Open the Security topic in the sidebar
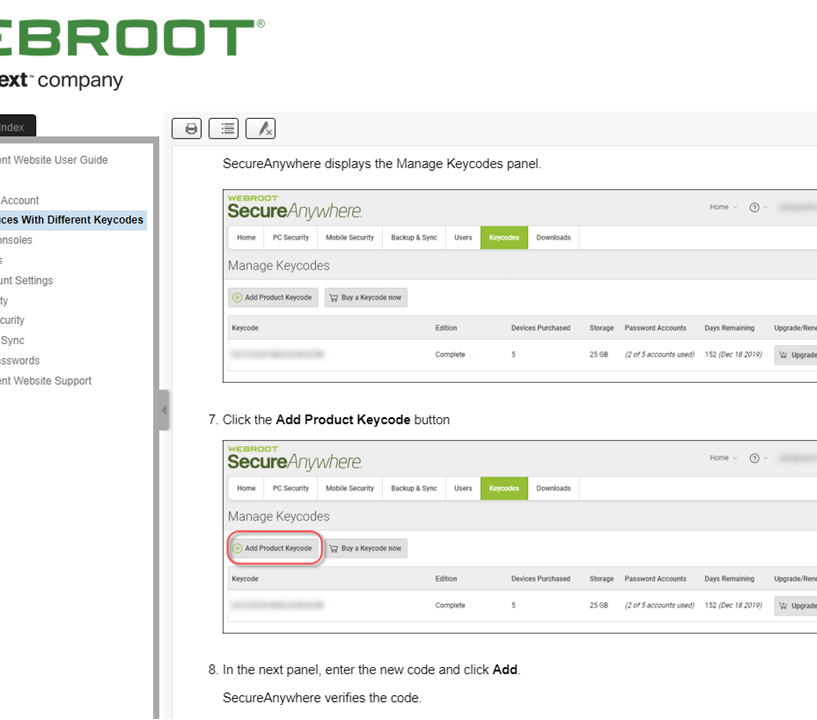 (12, 320)
